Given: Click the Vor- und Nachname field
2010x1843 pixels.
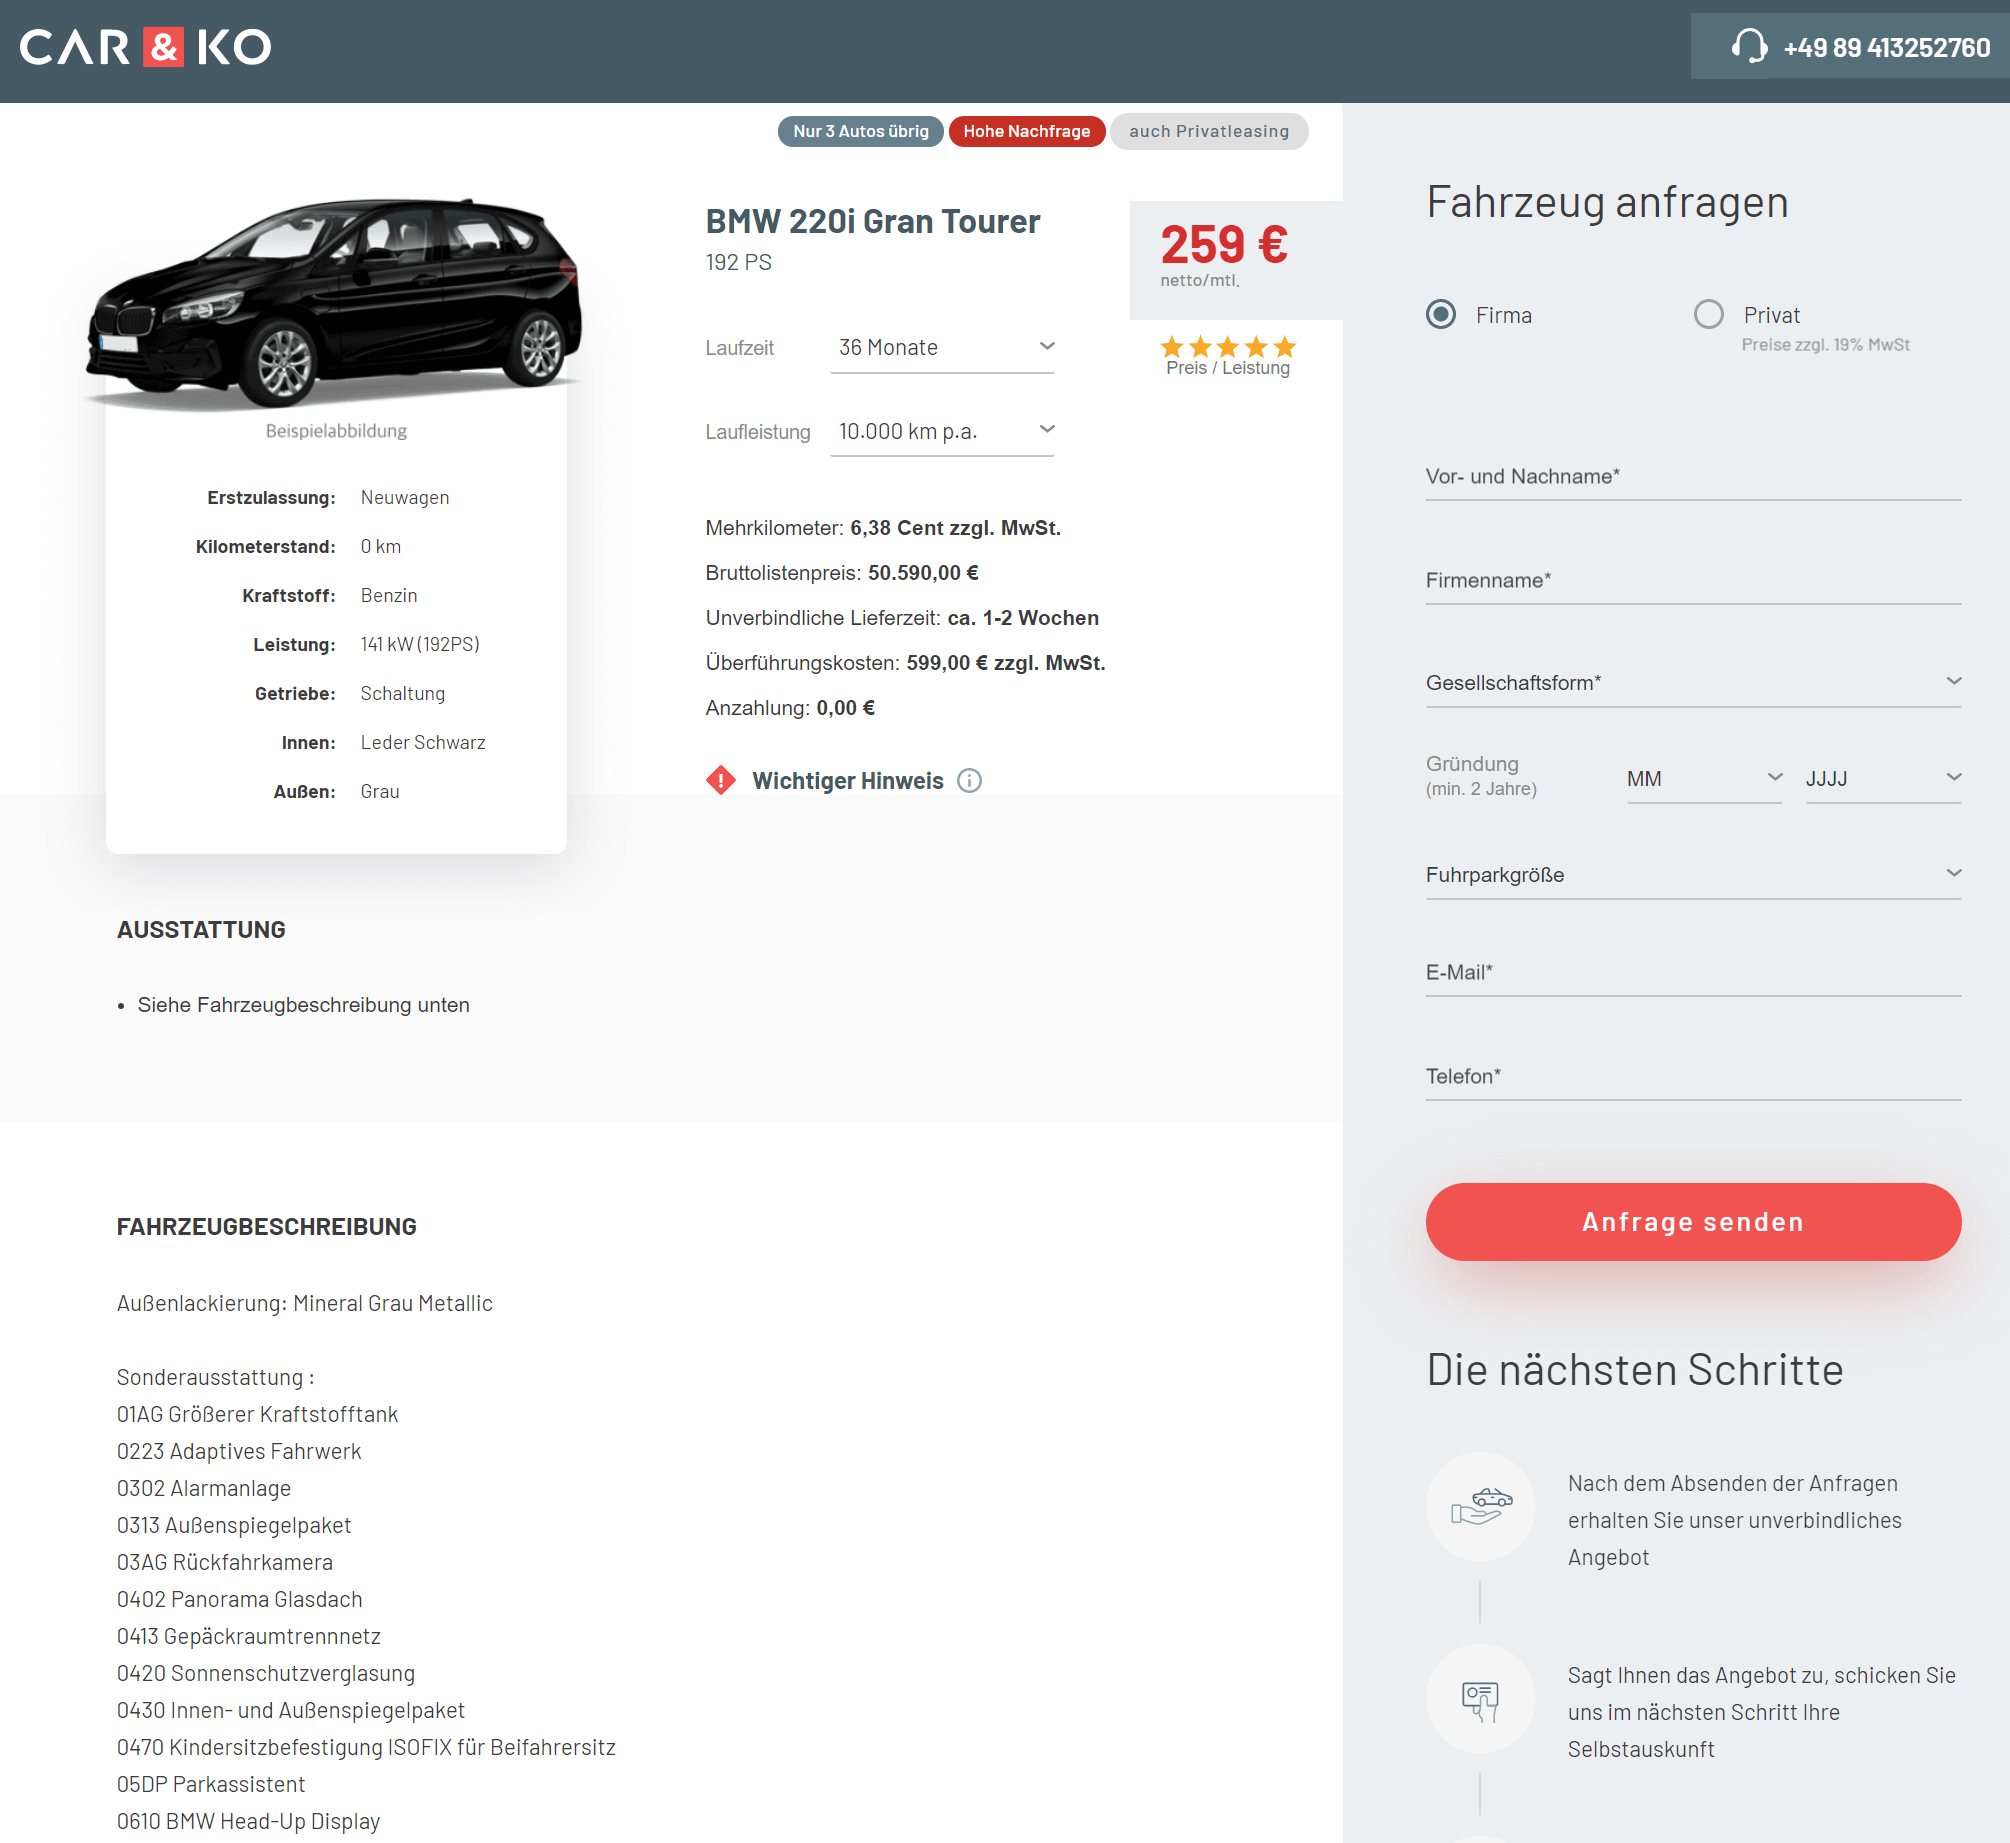Looking at the screenshot, I should click(x=1693, y=477).
